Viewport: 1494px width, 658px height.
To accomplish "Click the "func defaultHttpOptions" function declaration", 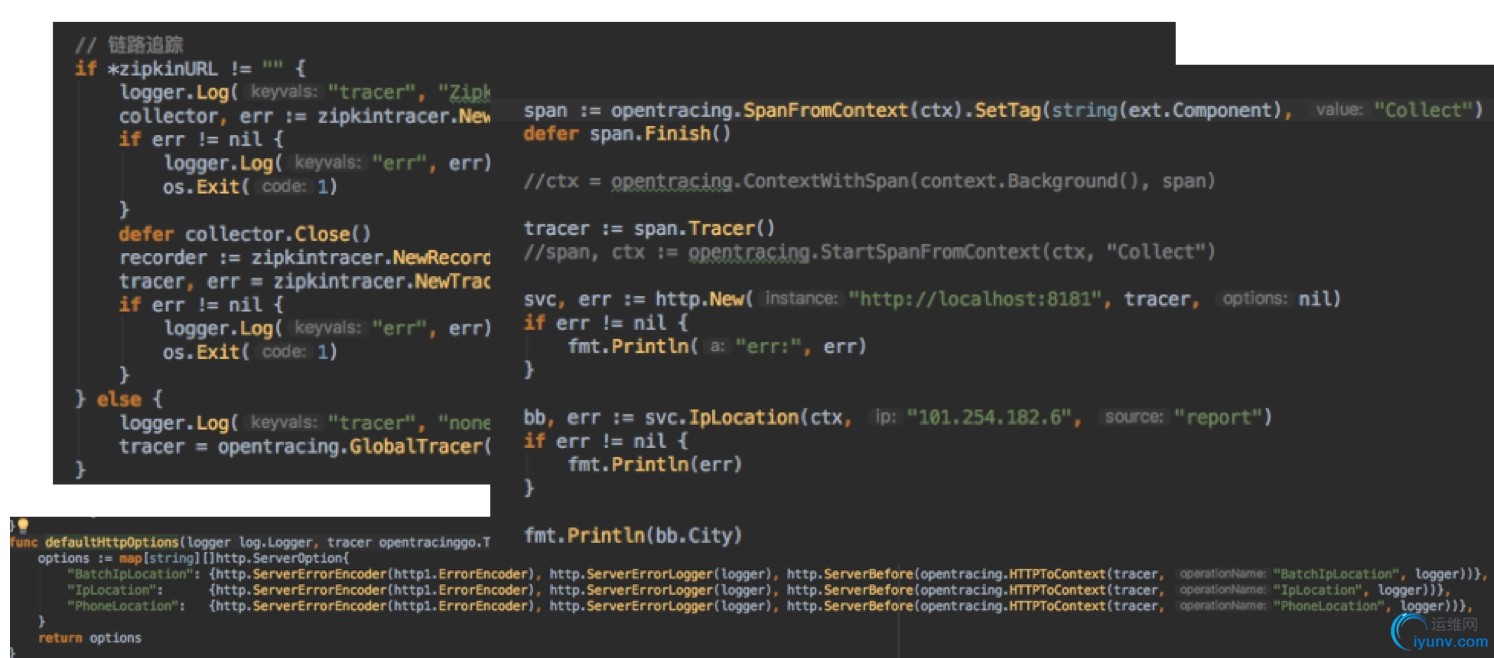I will (x=250, y=542).
